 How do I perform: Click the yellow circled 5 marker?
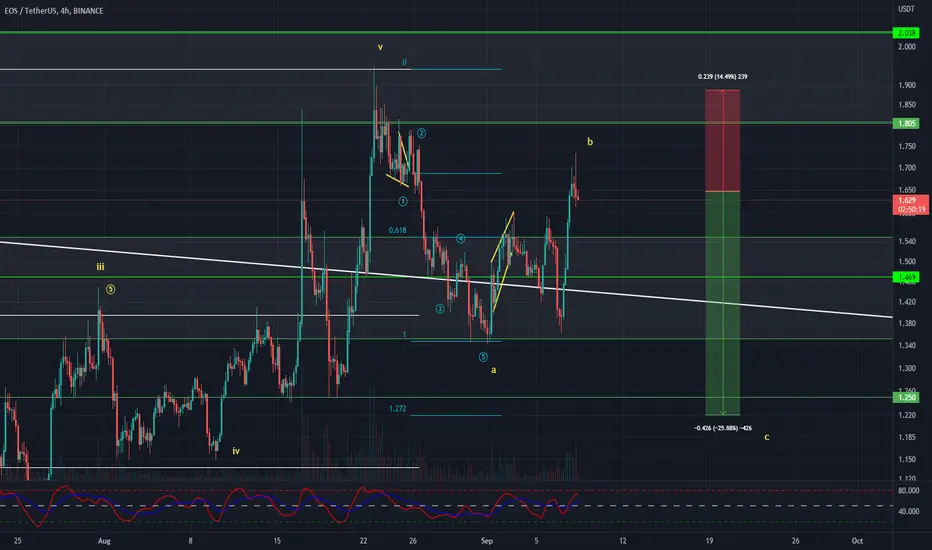[111, 290]
